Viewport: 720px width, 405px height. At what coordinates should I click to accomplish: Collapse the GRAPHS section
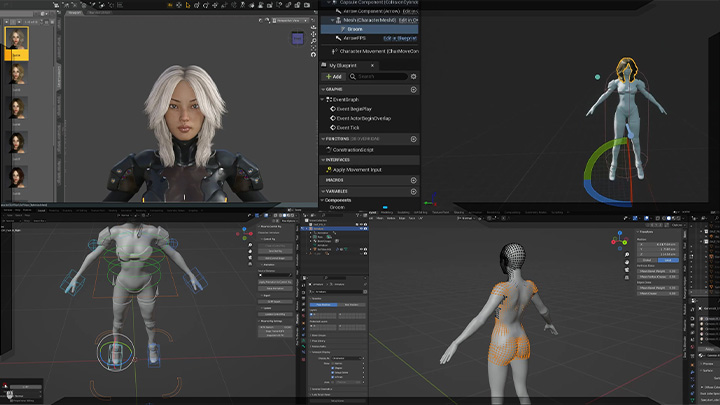(x=323, y=90)
